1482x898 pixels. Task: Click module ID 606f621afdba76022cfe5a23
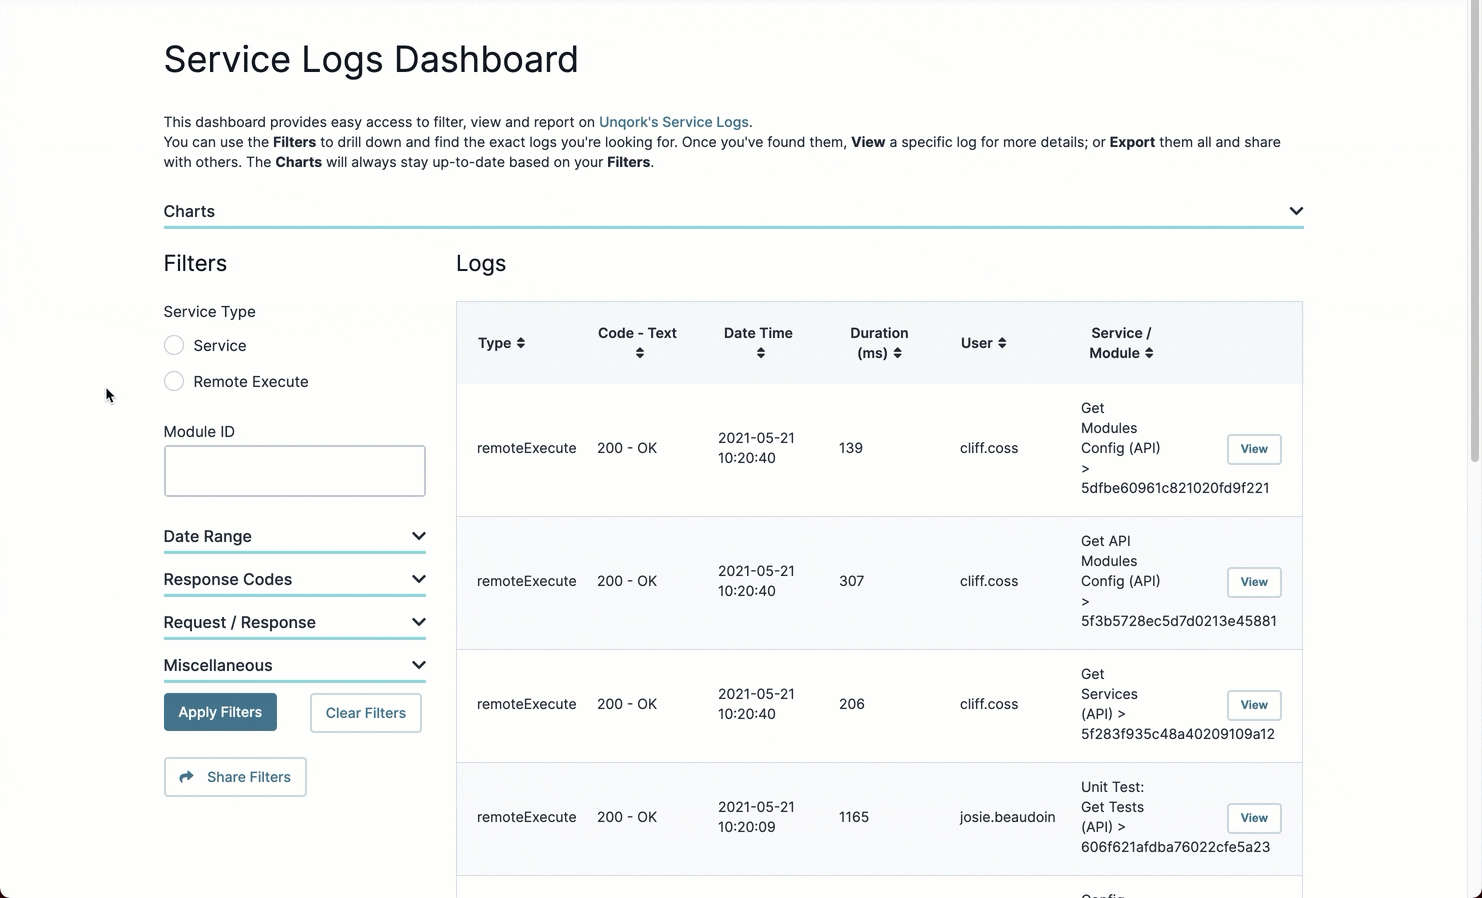[1176, 847]
